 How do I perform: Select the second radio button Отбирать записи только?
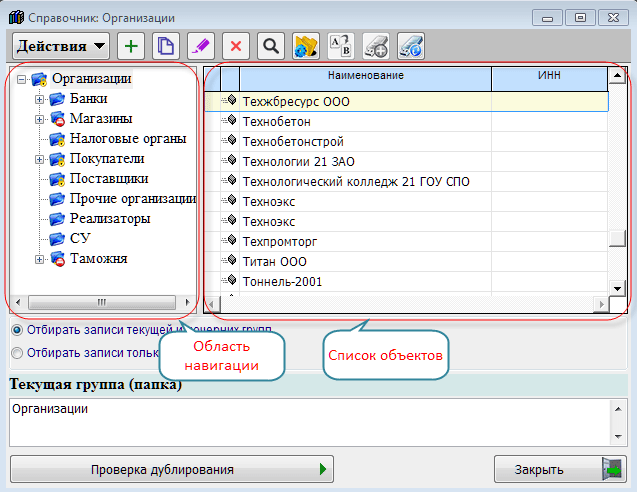[17, 353]
